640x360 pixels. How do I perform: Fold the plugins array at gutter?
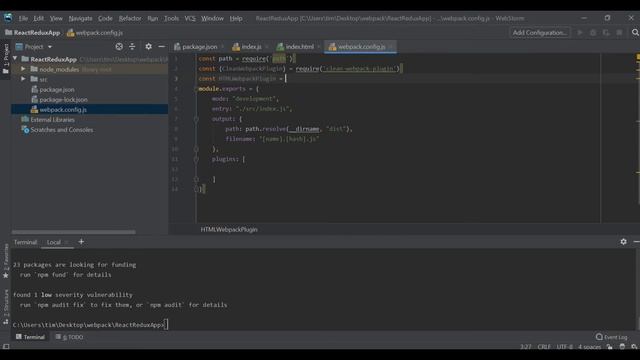[196, 159]
